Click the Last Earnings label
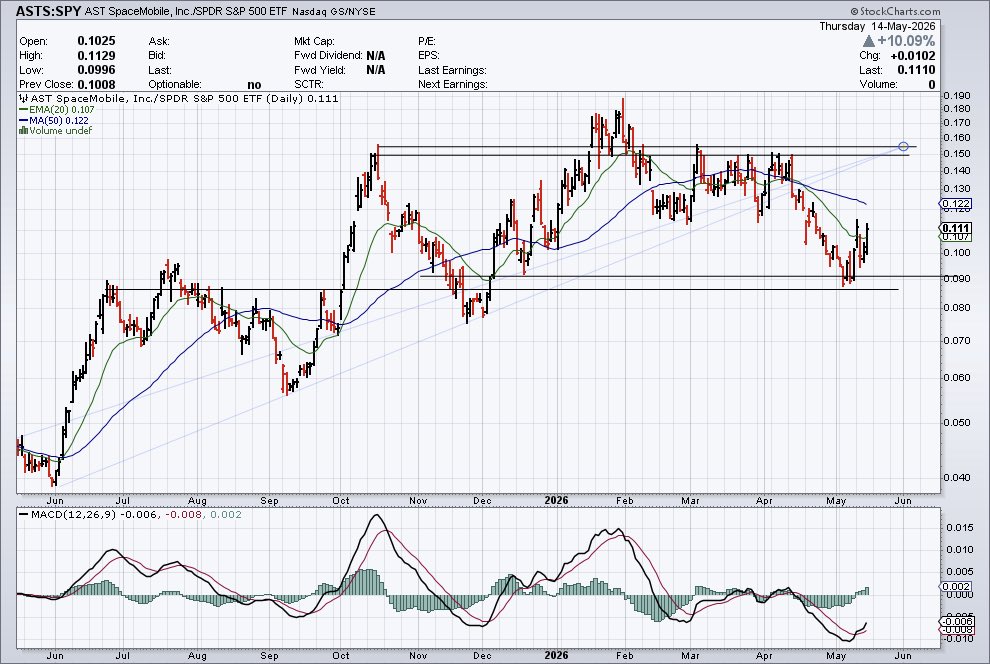 452,70
